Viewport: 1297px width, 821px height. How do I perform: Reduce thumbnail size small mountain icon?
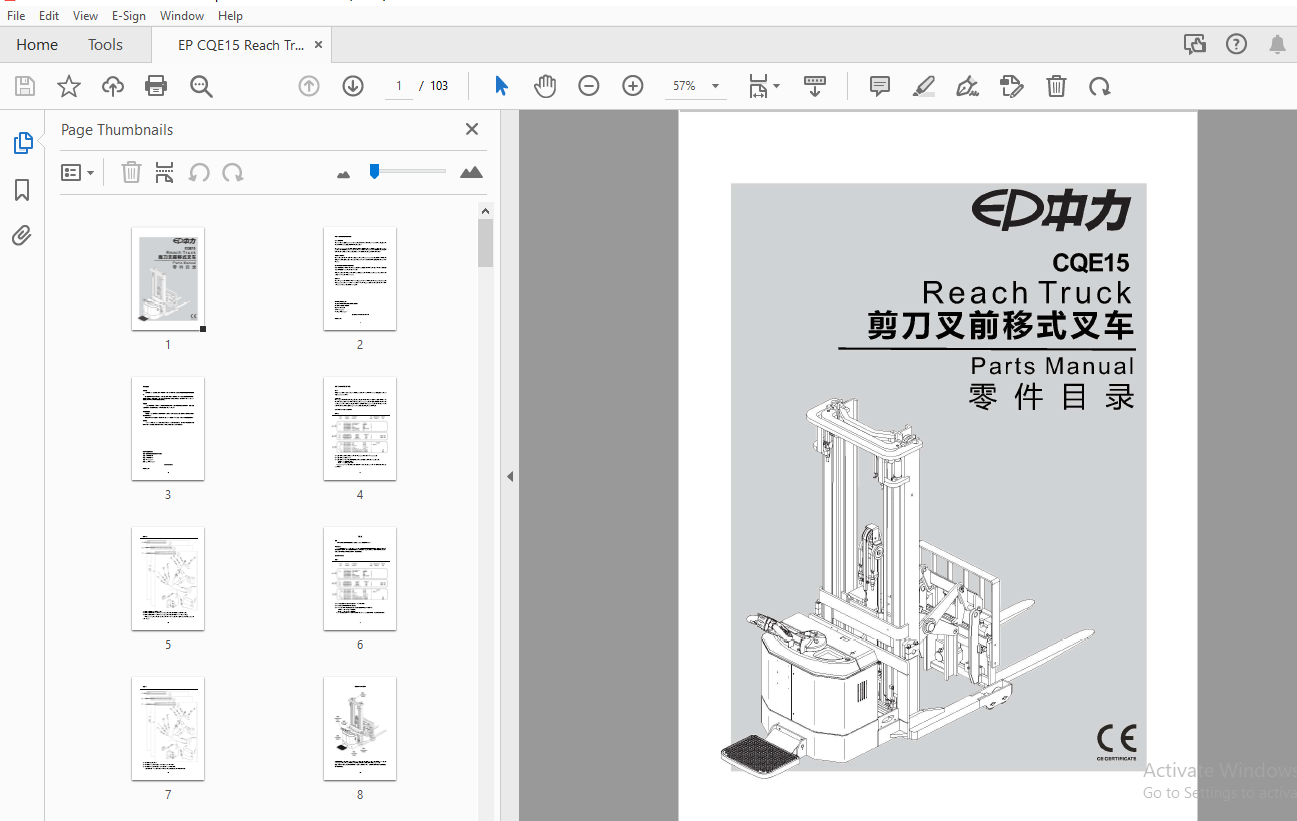pos(344,174)
